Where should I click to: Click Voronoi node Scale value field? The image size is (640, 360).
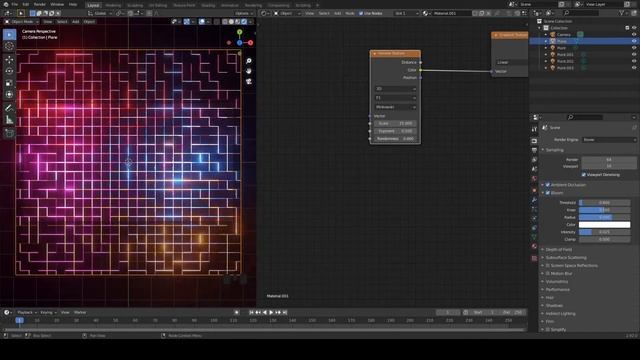point(395,123)
